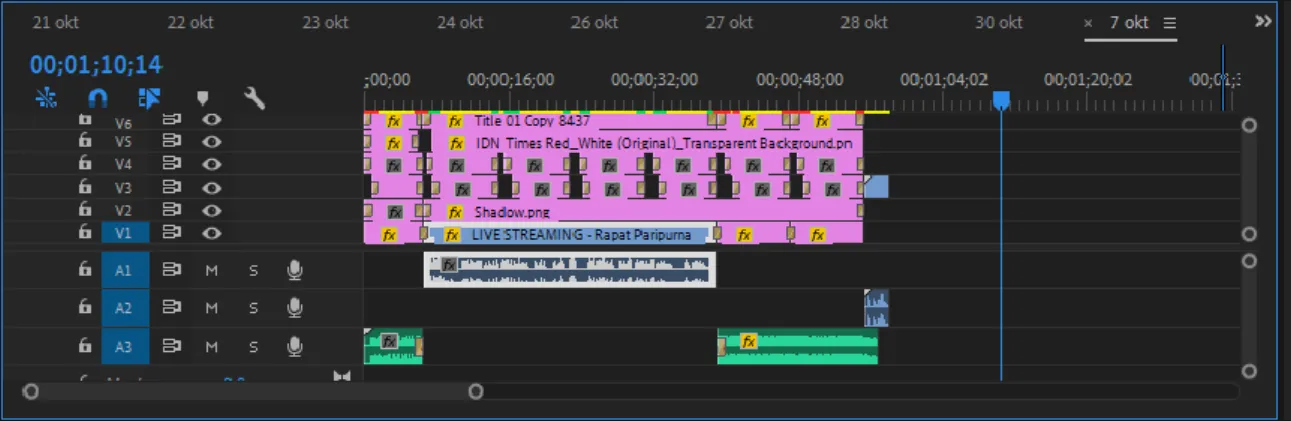Screen dimensions: 1291x421
Task: Target audio track A2 label
Action: pyautogui.click(x=123, y=308)
